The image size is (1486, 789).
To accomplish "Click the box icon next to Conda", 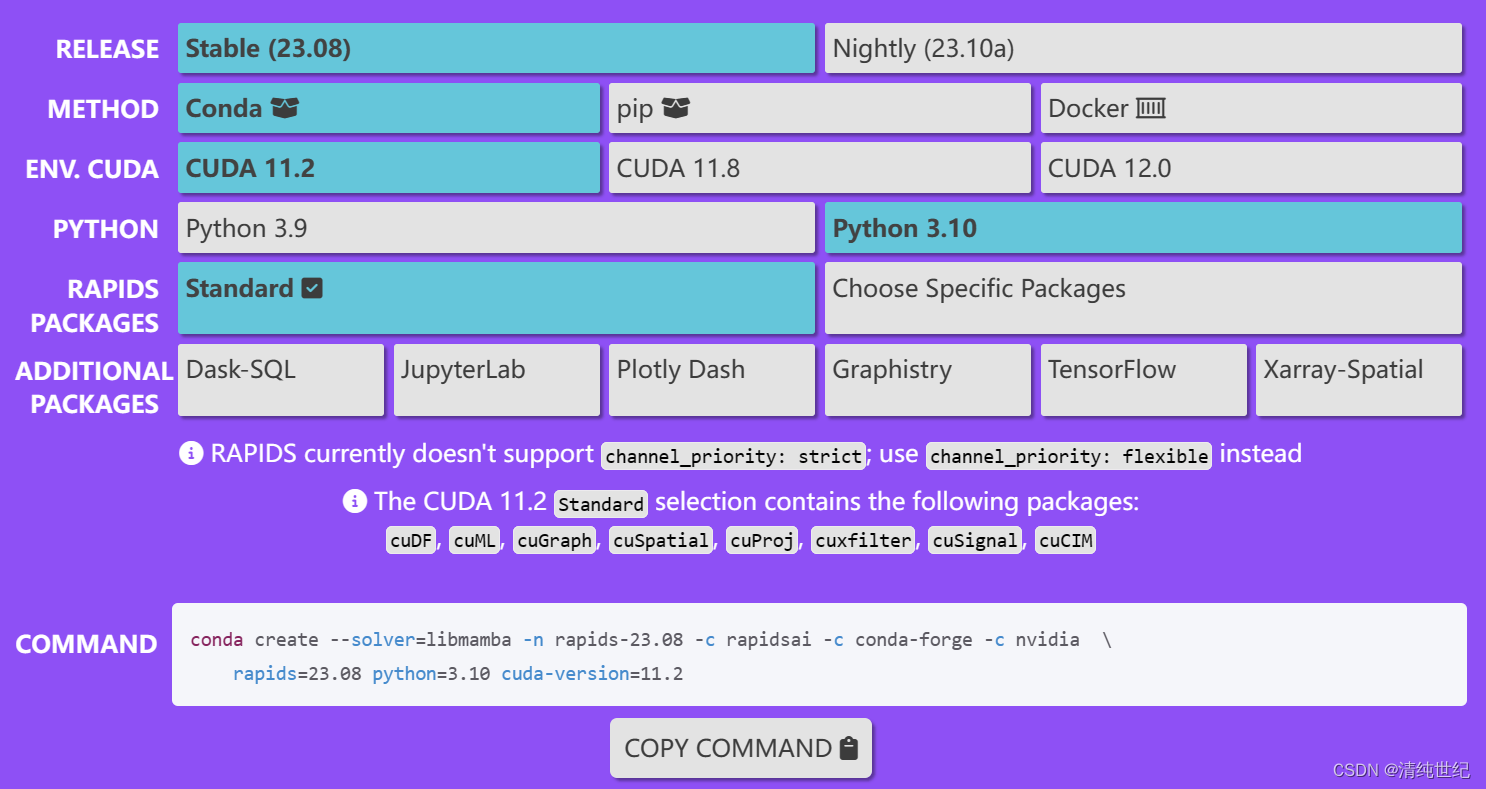I will (x=285, y=108).
